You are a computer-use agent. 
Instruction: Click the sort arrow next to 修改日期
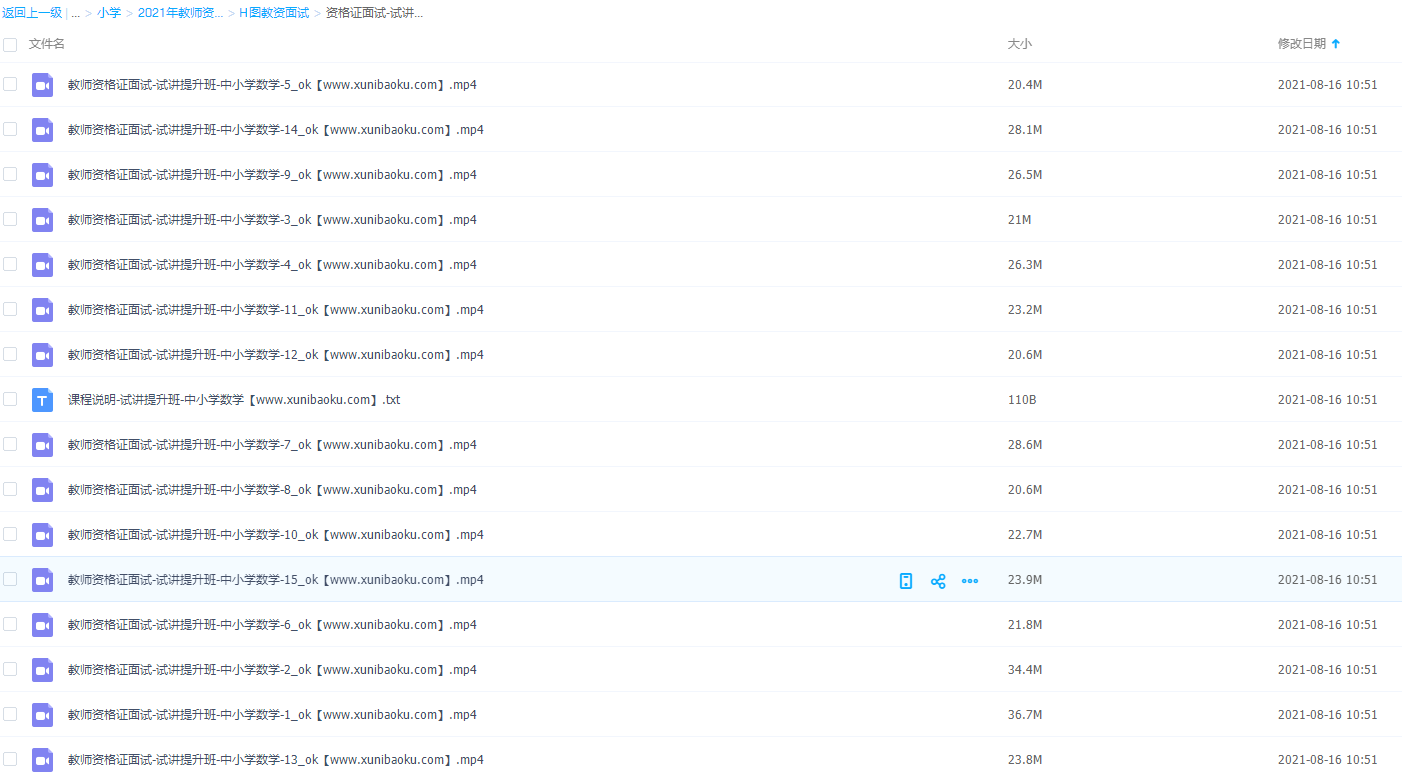pyautogui.click(x=1336, y=44)
